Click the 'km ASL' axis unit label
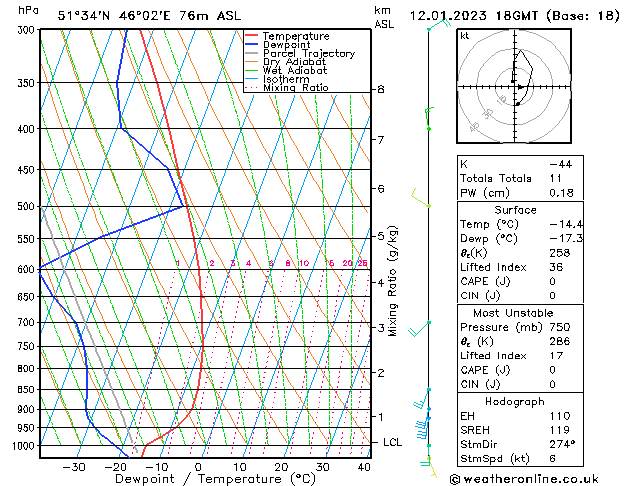 pos(384,17)
